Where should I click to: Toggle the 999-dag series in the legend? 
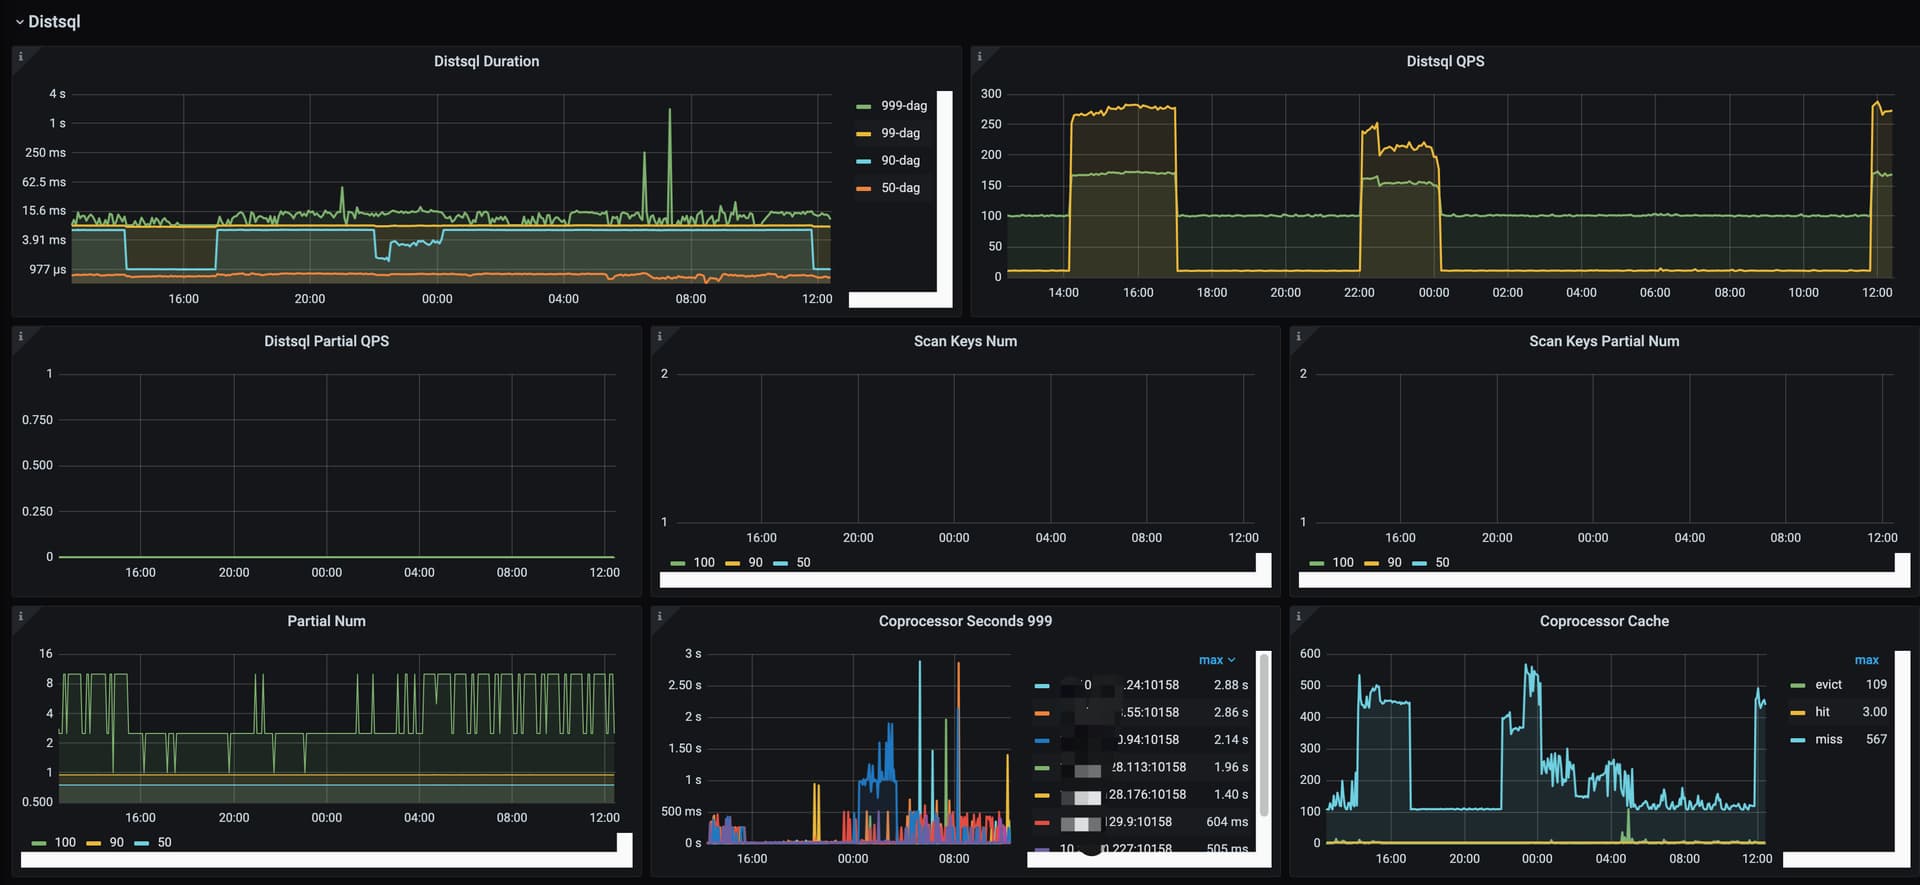(x=903, y=106)
